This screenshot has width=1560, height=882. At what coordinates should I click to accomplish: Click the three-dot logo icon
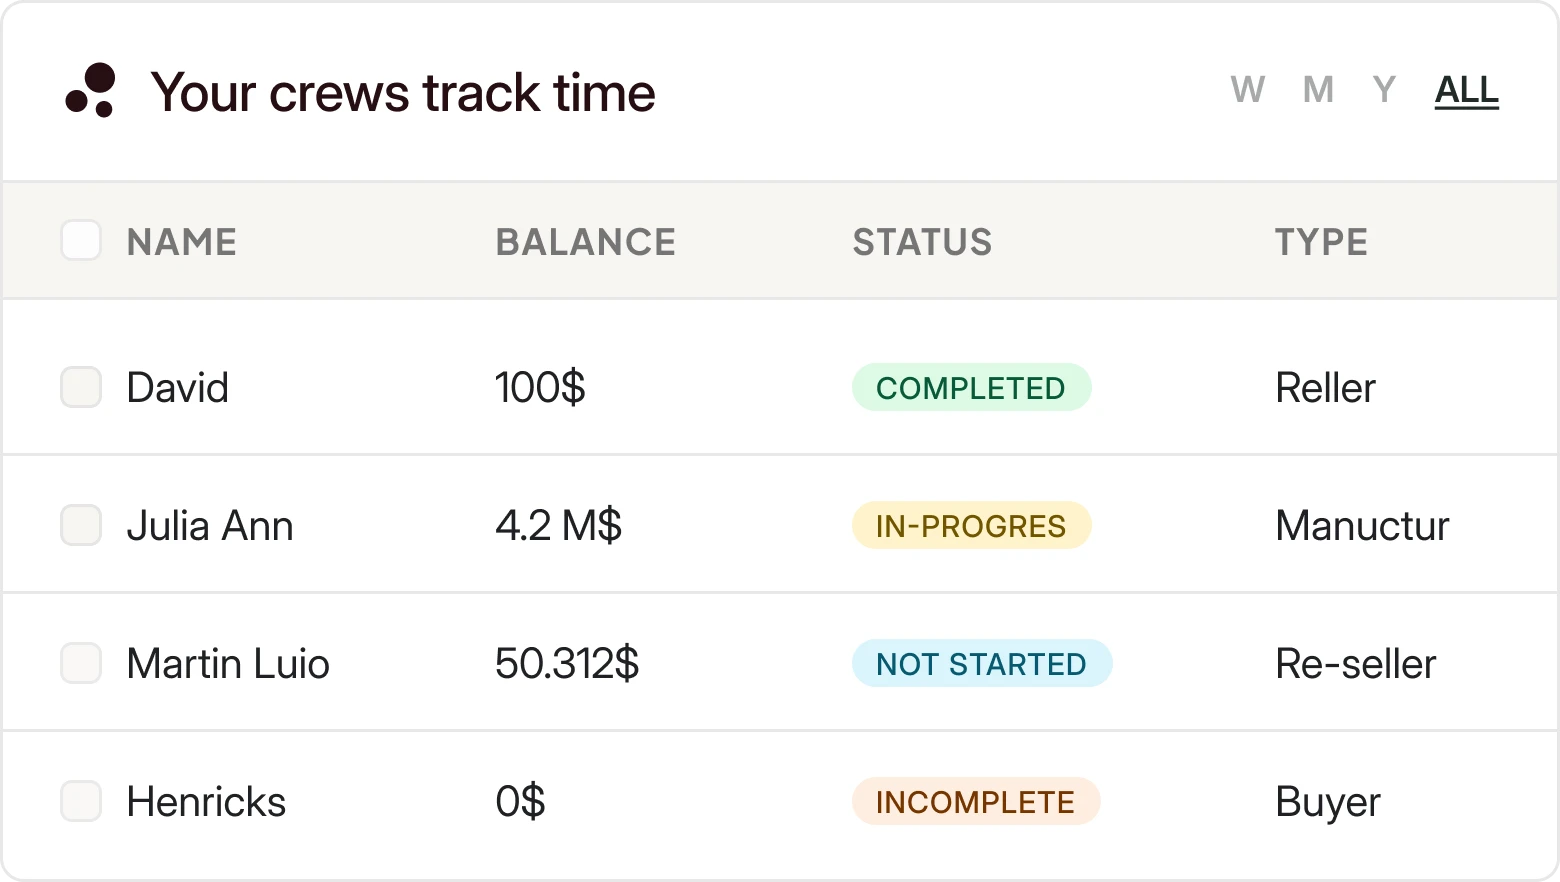91,91
